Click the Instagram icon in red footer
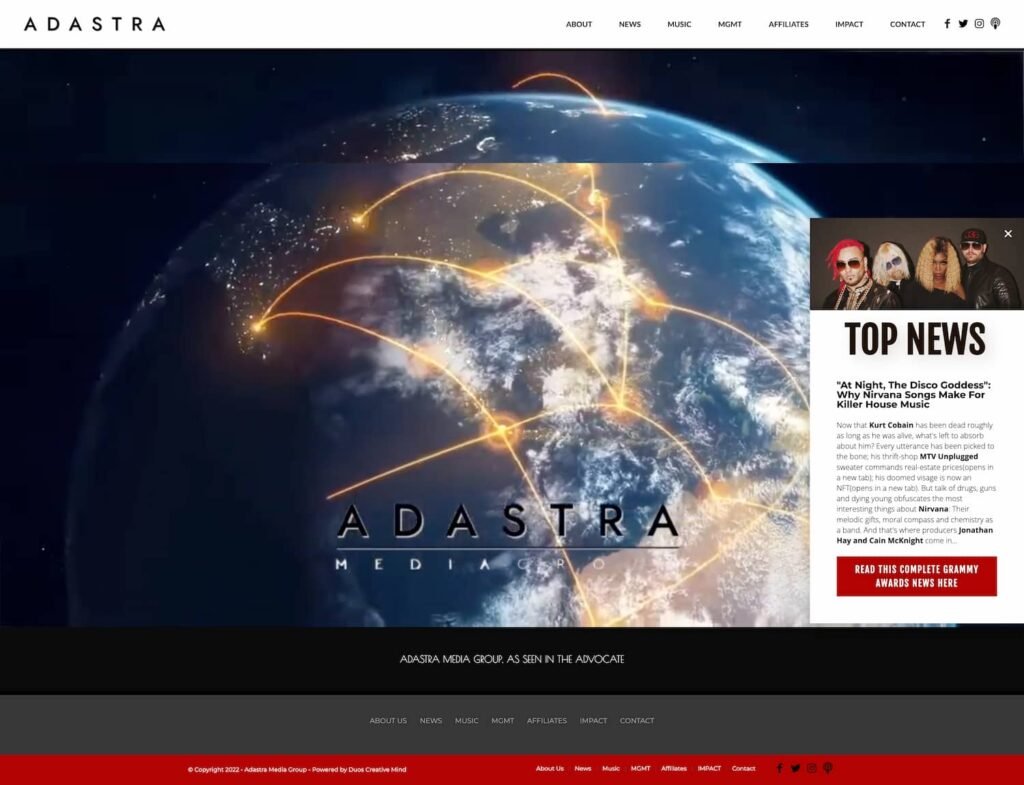The height and width of the screenshot is (785, 1024). [812, 769]
